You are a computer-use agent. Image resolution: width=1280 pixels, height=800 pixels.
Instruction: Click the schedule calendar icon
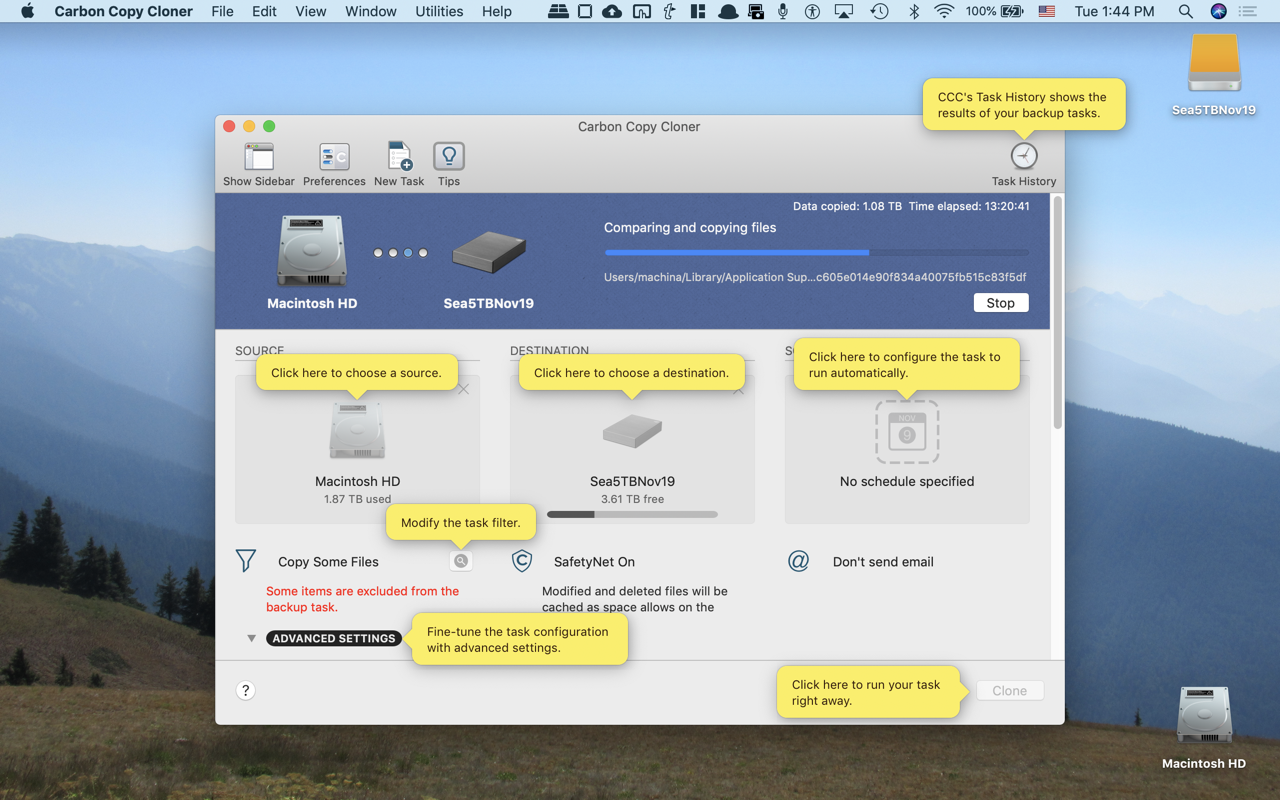(x=907, y=432)
